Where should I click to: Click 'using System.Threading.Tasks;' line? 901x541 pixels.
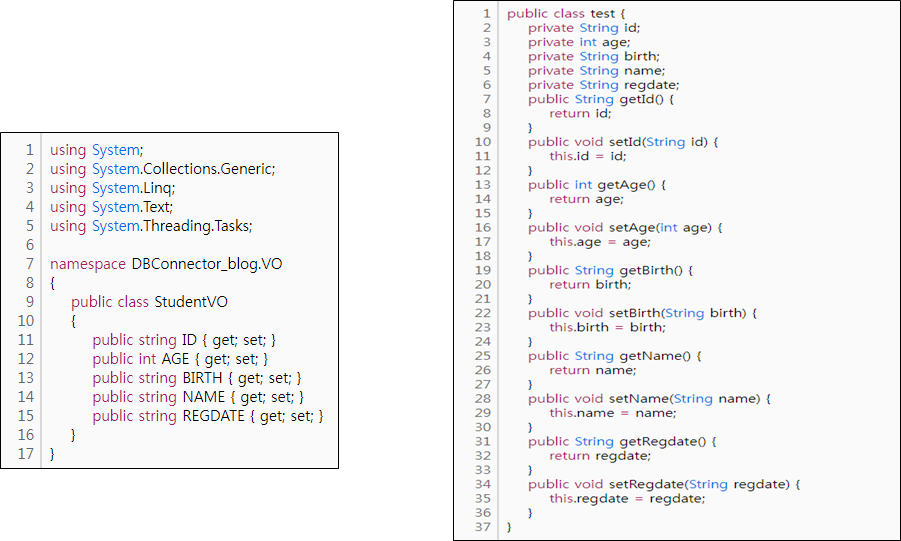point(151,226)
